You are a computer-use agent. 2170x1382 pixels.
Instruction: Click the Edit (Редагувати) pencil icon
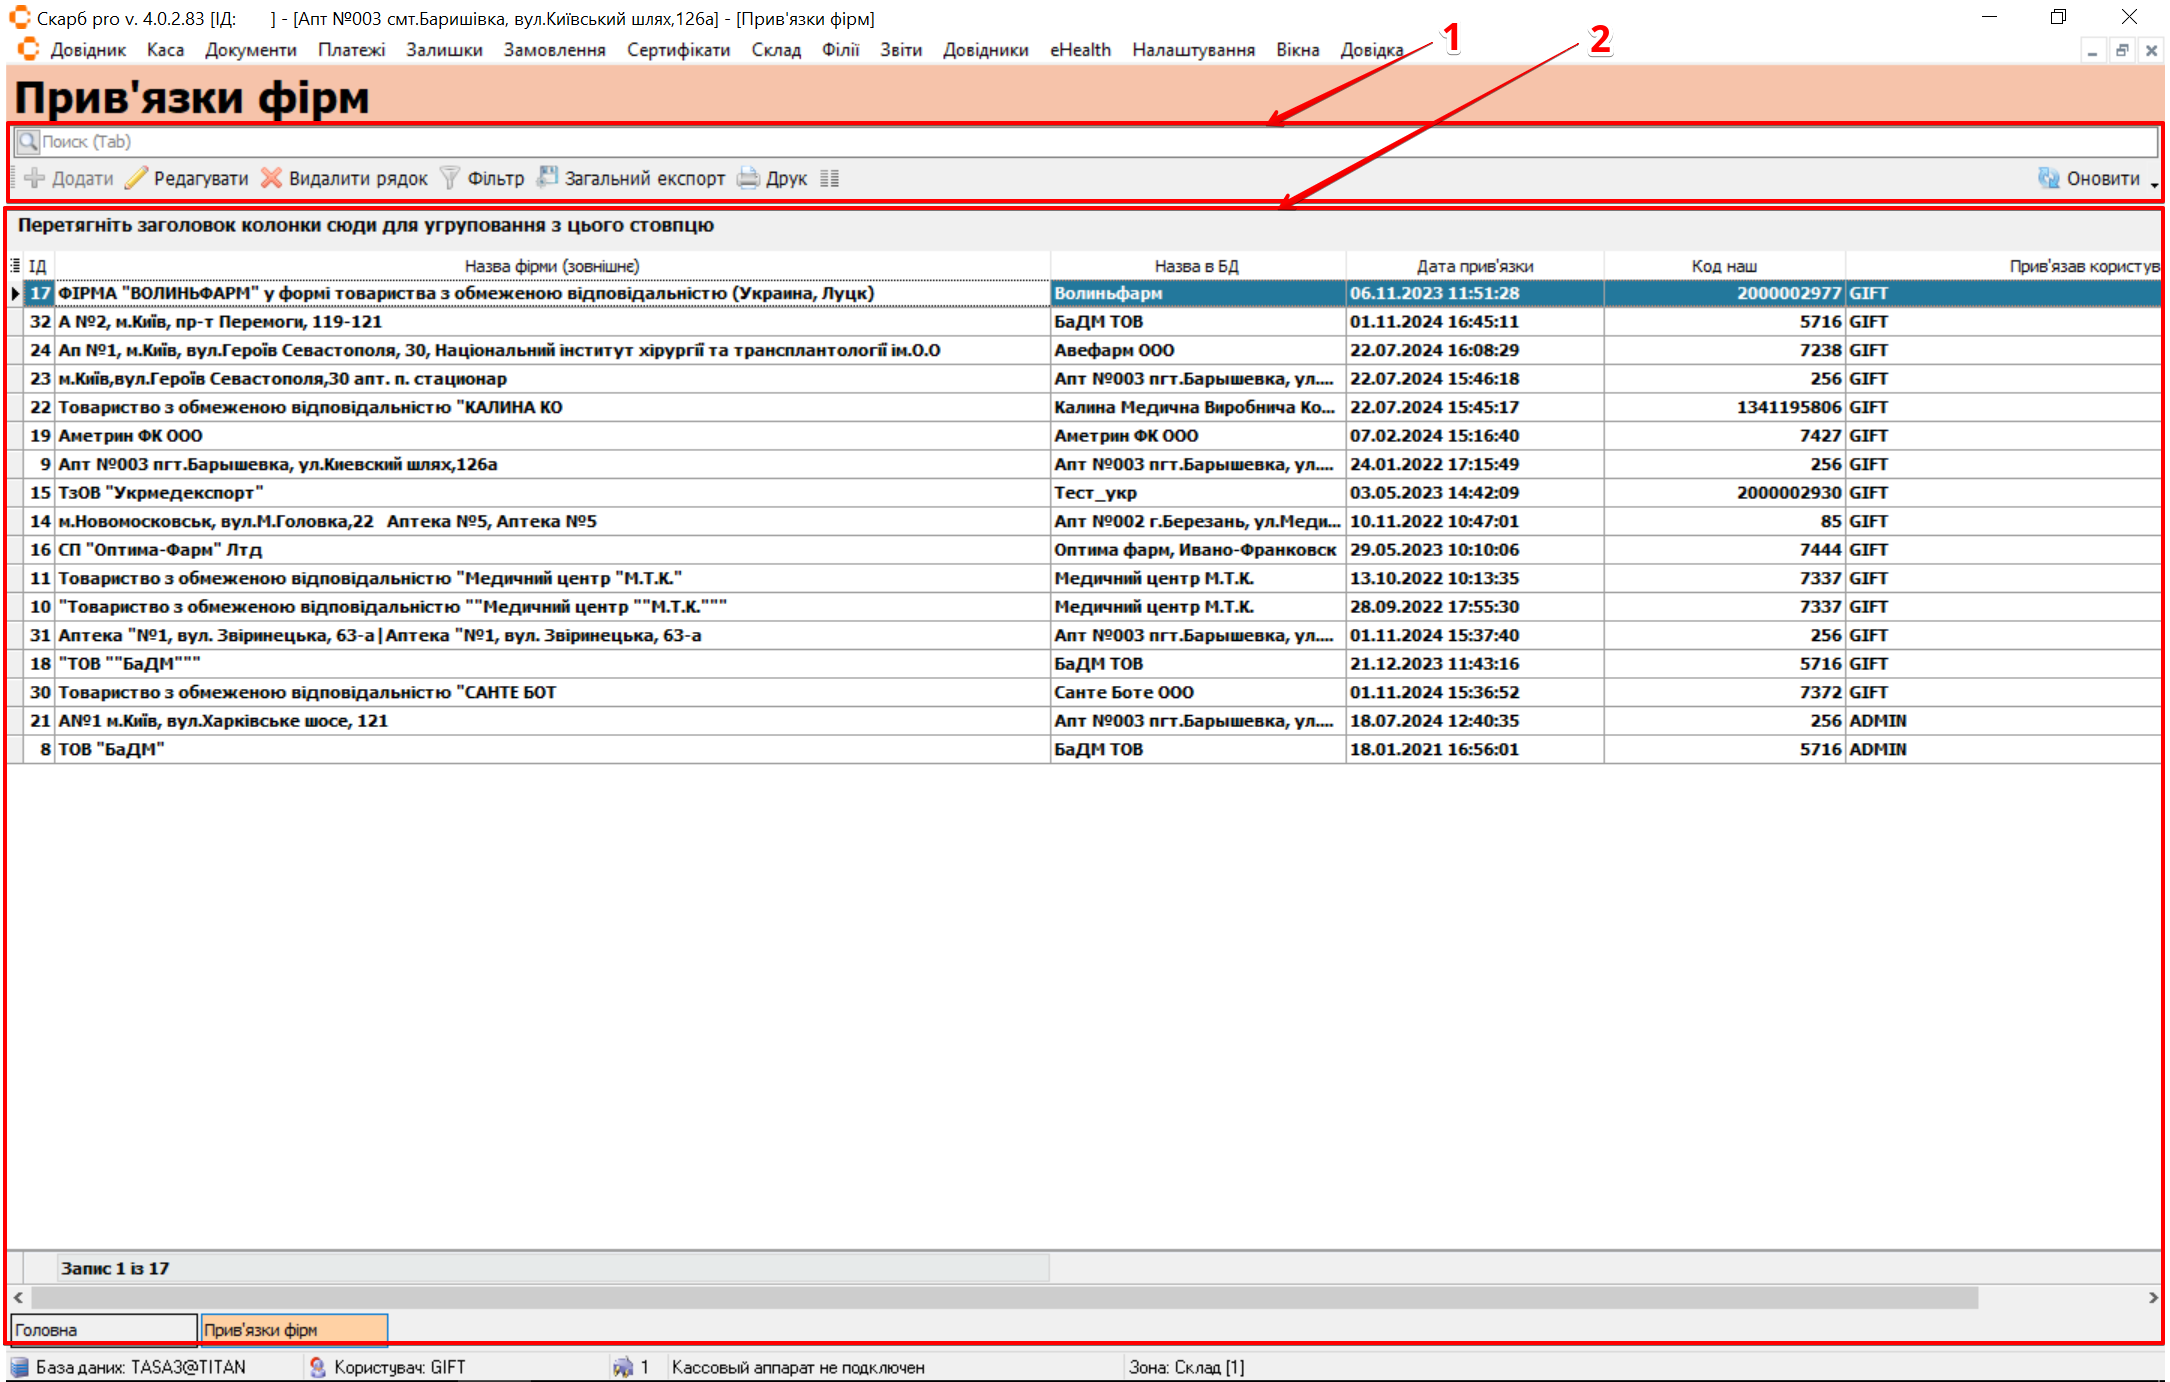pyautogui.click(x=136, y=178)
